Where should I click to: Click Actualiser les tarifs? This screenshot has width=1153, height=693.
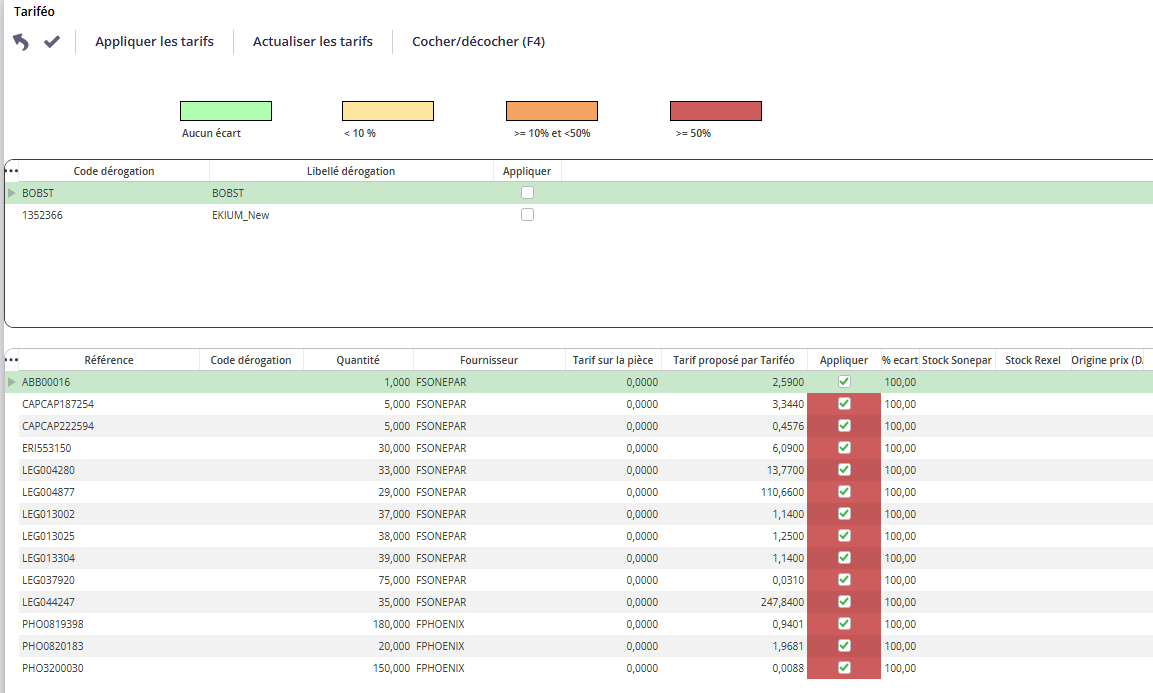[313, 42]
